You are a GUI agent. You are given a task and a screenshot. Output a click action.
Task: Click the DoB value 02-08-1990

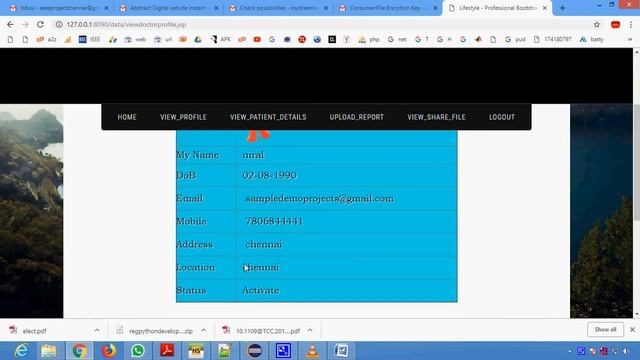coord(269,176)
